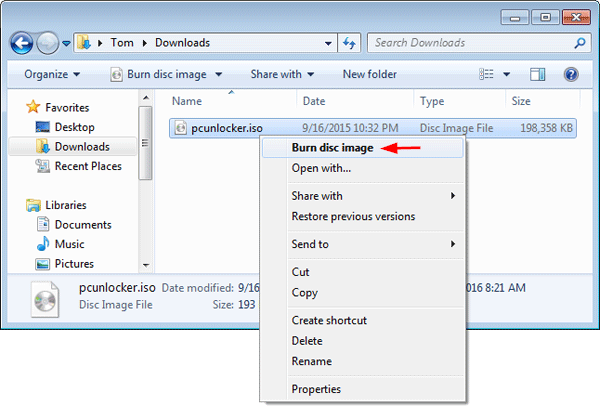Select Recent Places in navigation pane
600x406 pixels.
point(88,166)
